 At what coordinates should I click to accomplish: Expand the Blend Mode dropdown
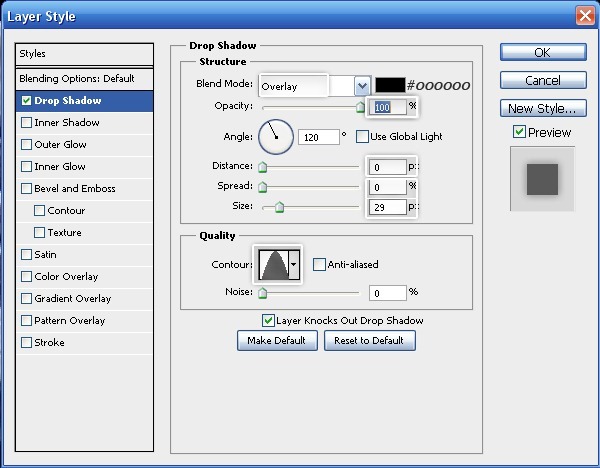pyautogui.click(x=362, y=87)
